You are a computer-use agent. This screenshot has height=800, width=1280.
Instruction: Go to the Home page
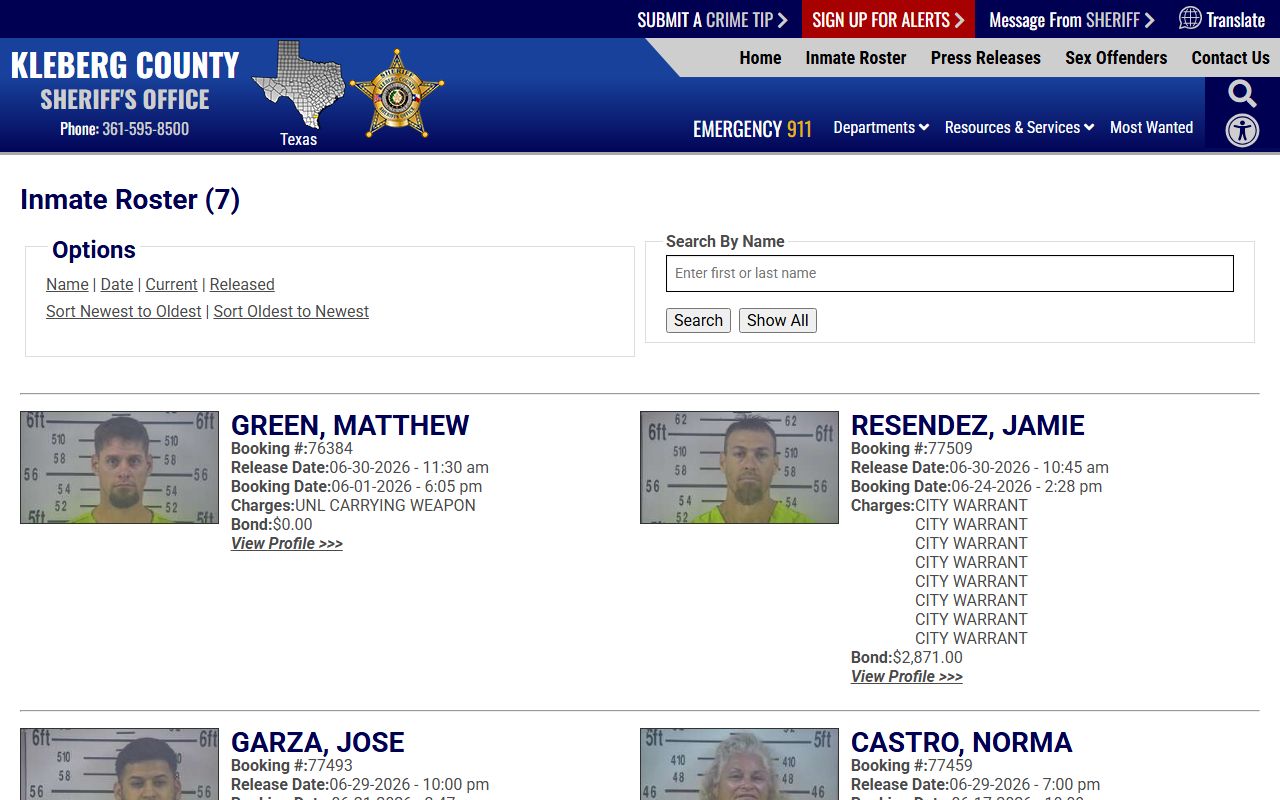760,58
